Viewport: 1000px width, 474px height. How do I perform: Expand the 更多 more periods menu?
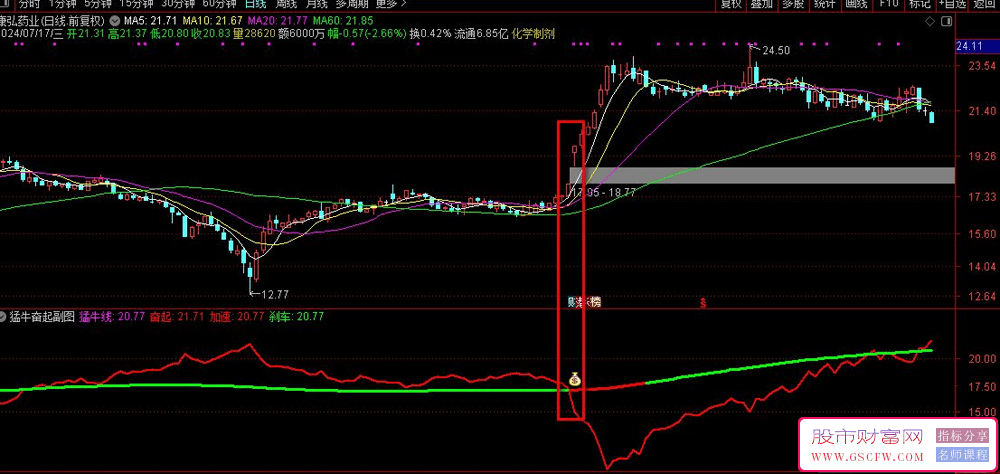pos(391,3)
